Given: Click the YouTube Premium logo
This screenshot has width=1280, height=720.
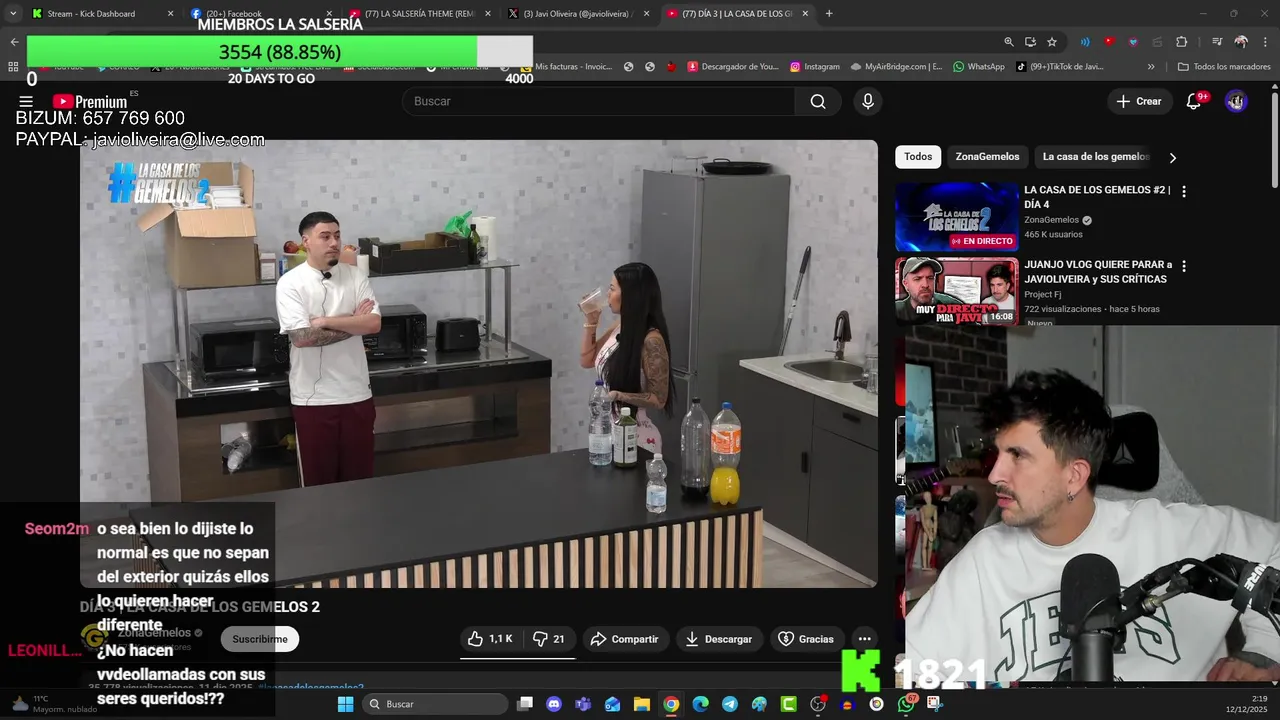Looking at the screenshot, I should point(90,101).
